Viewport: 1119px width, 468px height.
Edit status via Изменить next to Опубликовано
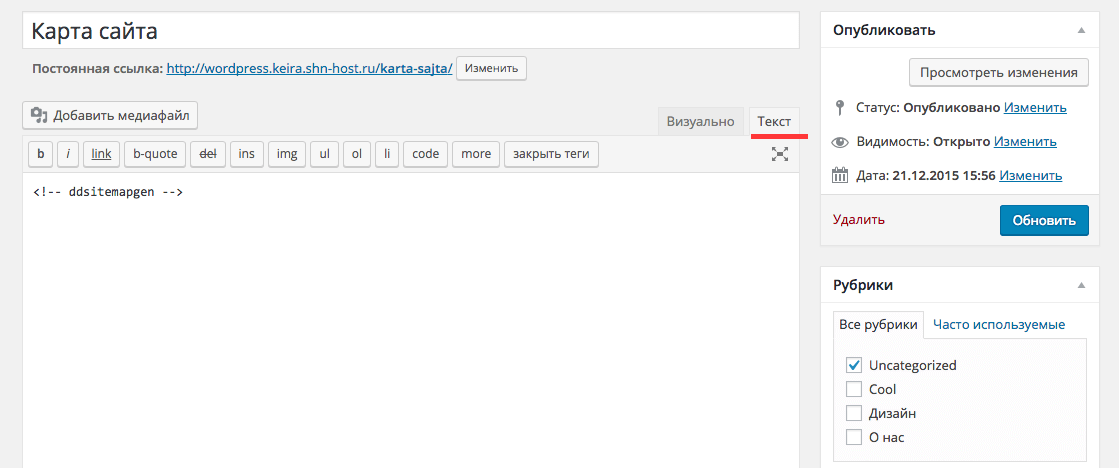click(1035, 108)
